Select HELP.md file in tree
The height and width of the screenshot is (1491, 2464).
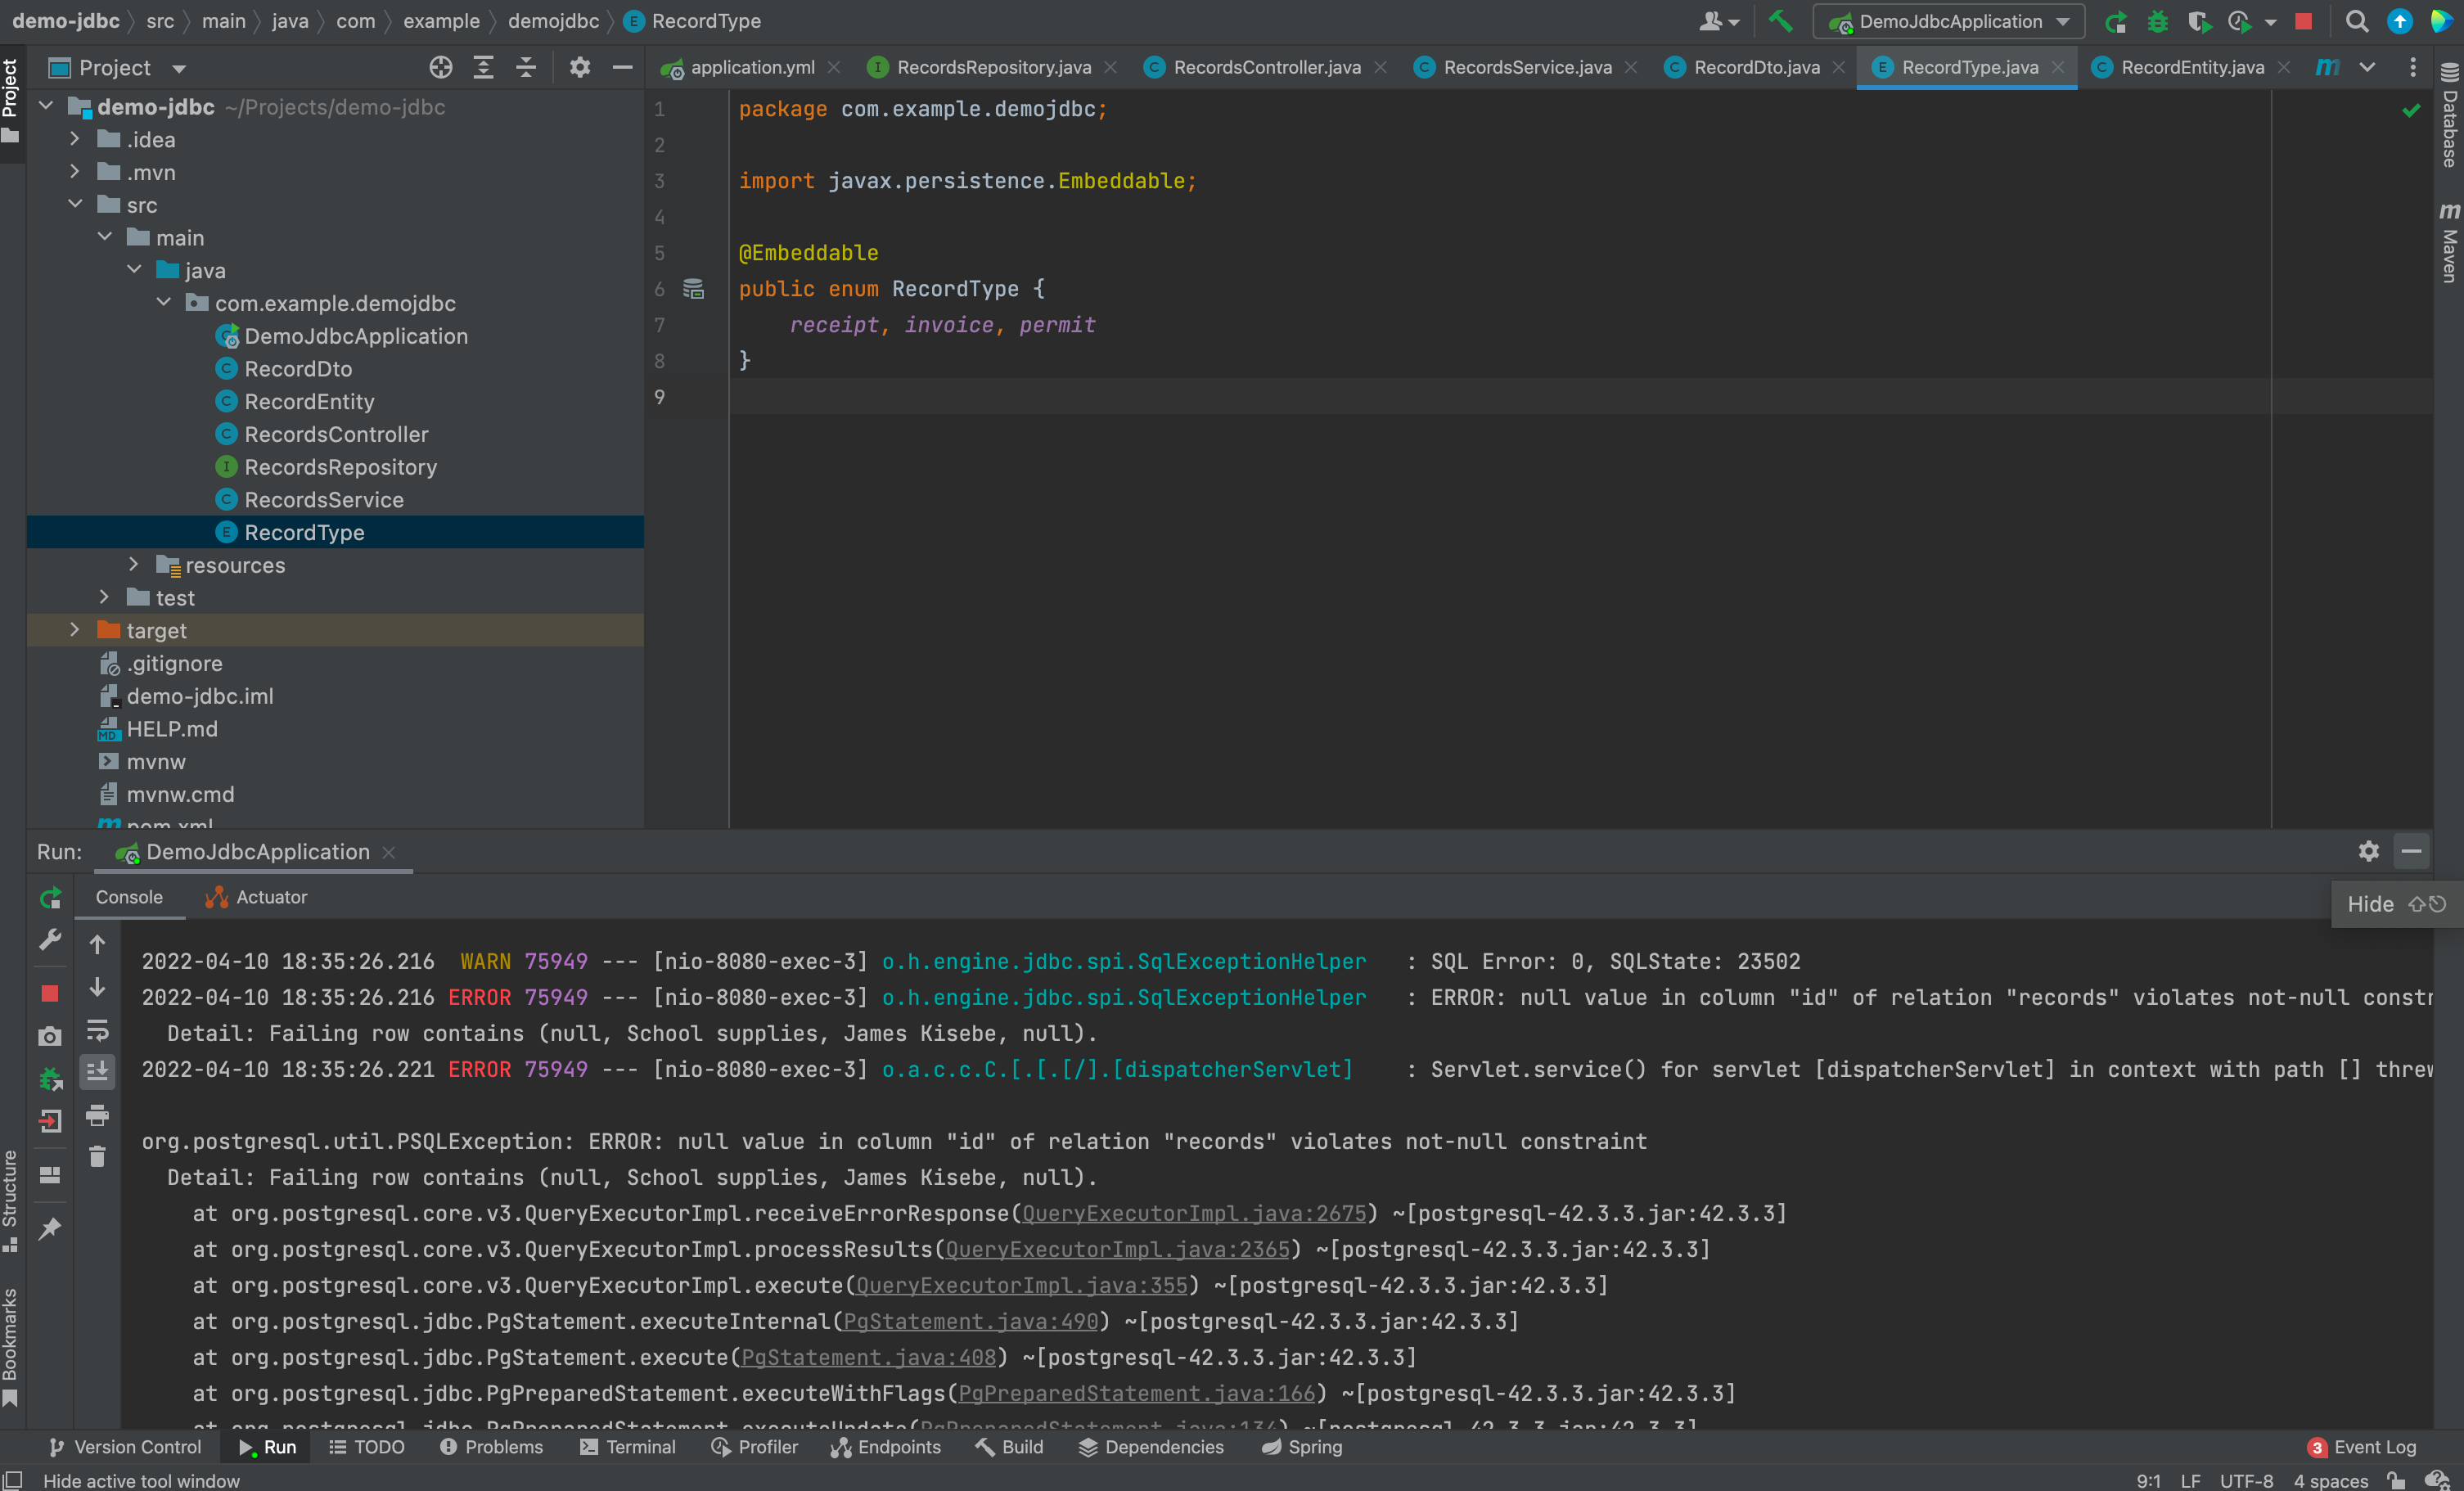click(171, 729)
